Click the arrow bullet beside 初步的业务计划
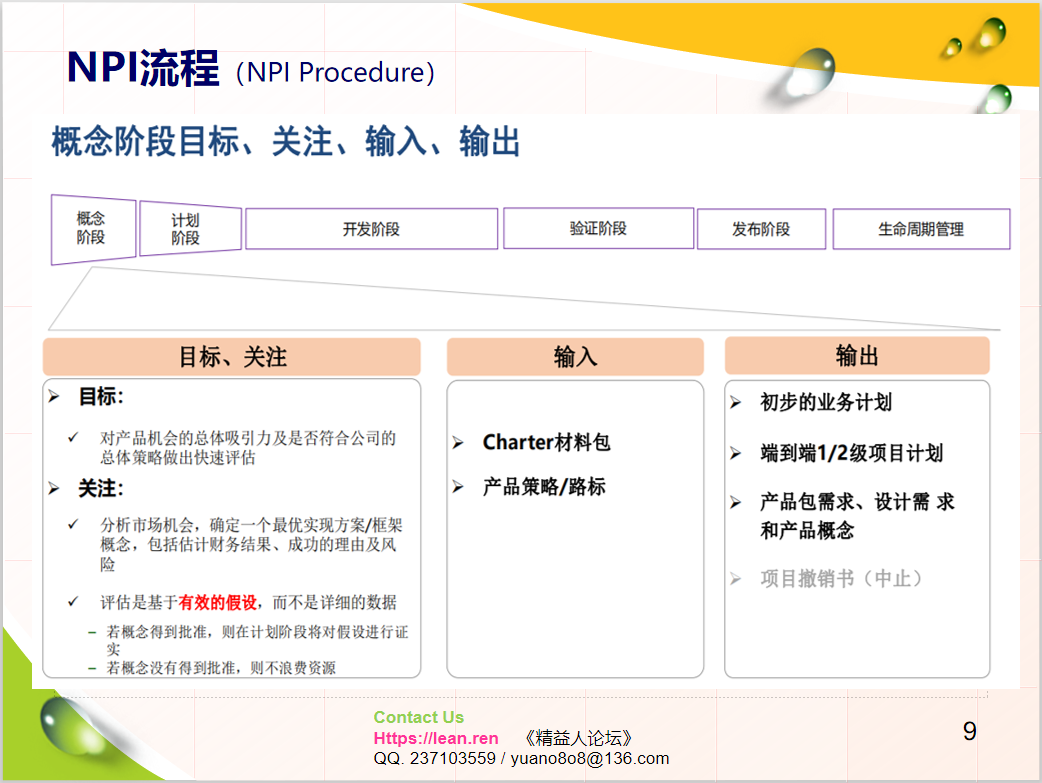Screen dimensions: 1042x783 (735, 403)
